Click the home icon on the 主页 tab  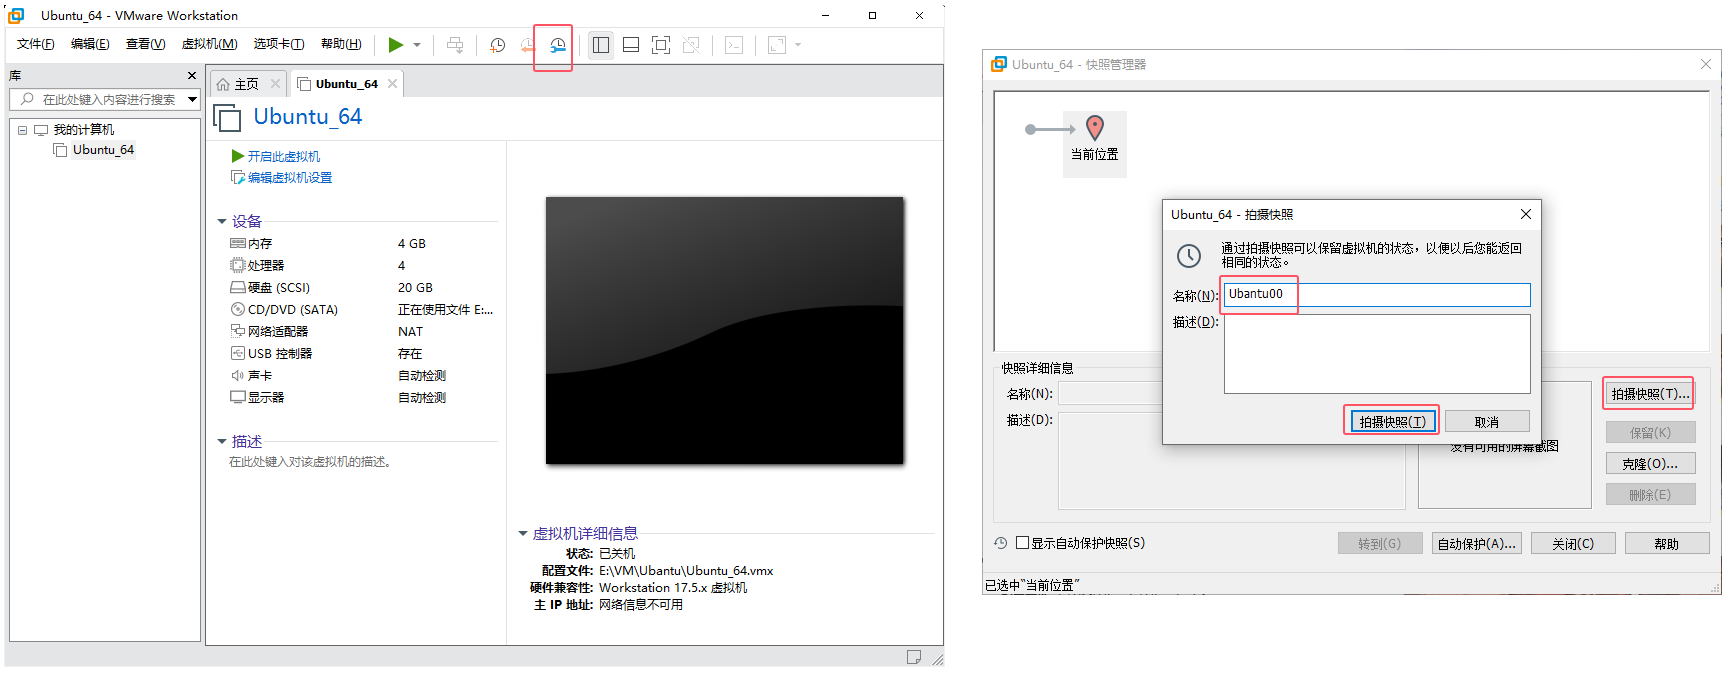(223, 84)
